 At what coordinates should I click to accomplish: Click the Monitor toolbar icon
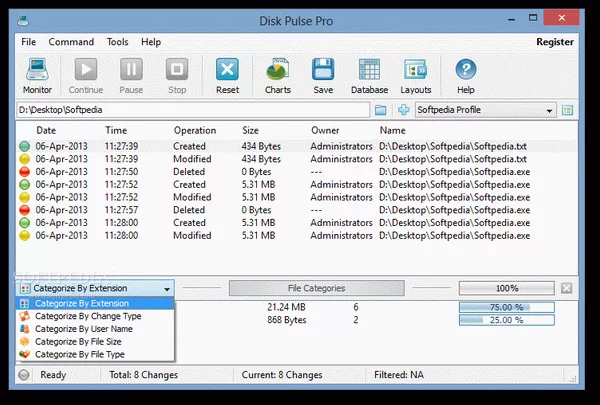(x=37, y=76)
